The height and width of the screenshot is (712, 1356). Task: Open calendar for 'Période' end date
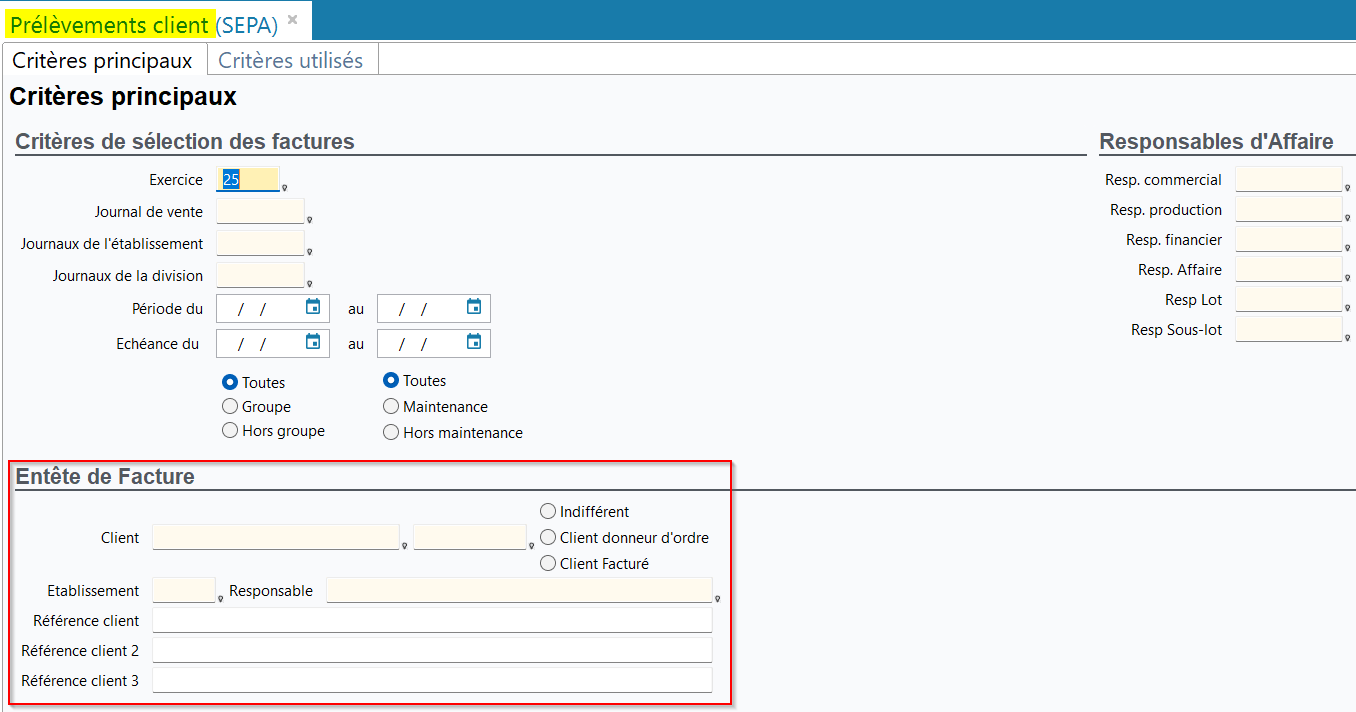point(474,308)
